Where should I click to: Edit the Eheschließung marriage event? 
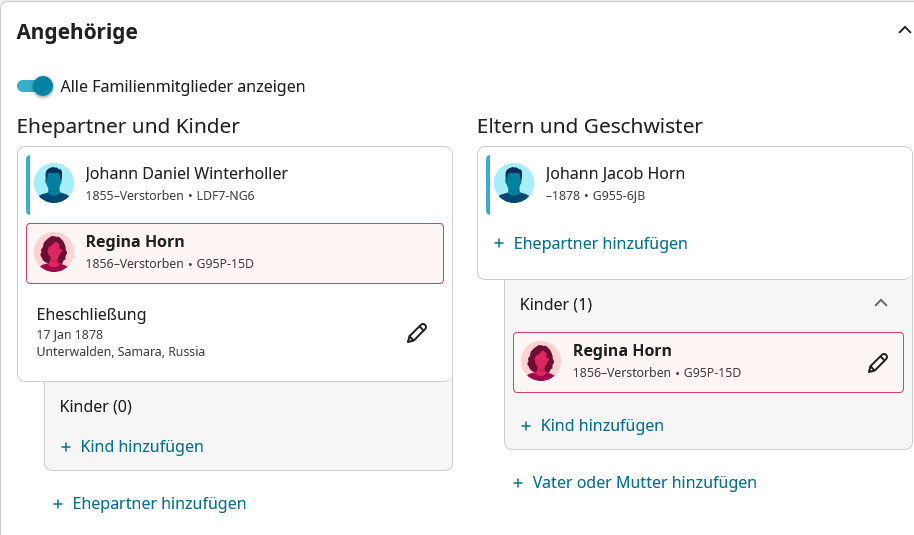tap(417, 333)
